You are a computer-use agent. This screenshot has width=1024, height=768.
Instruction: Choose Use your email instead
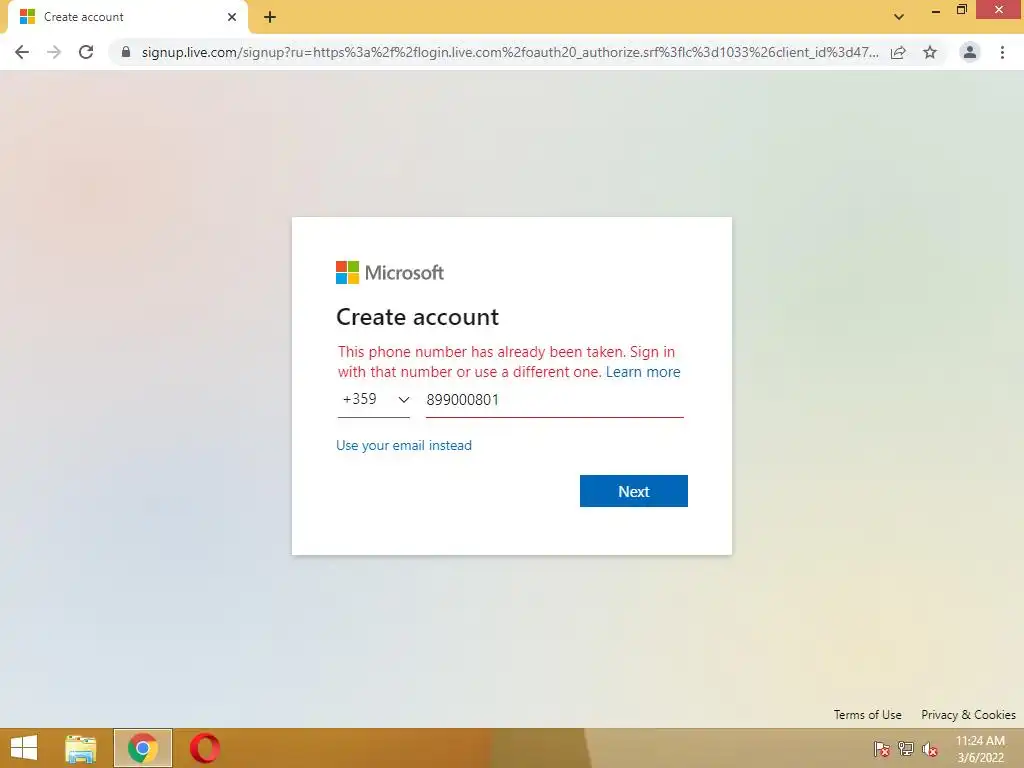[404, 445]
